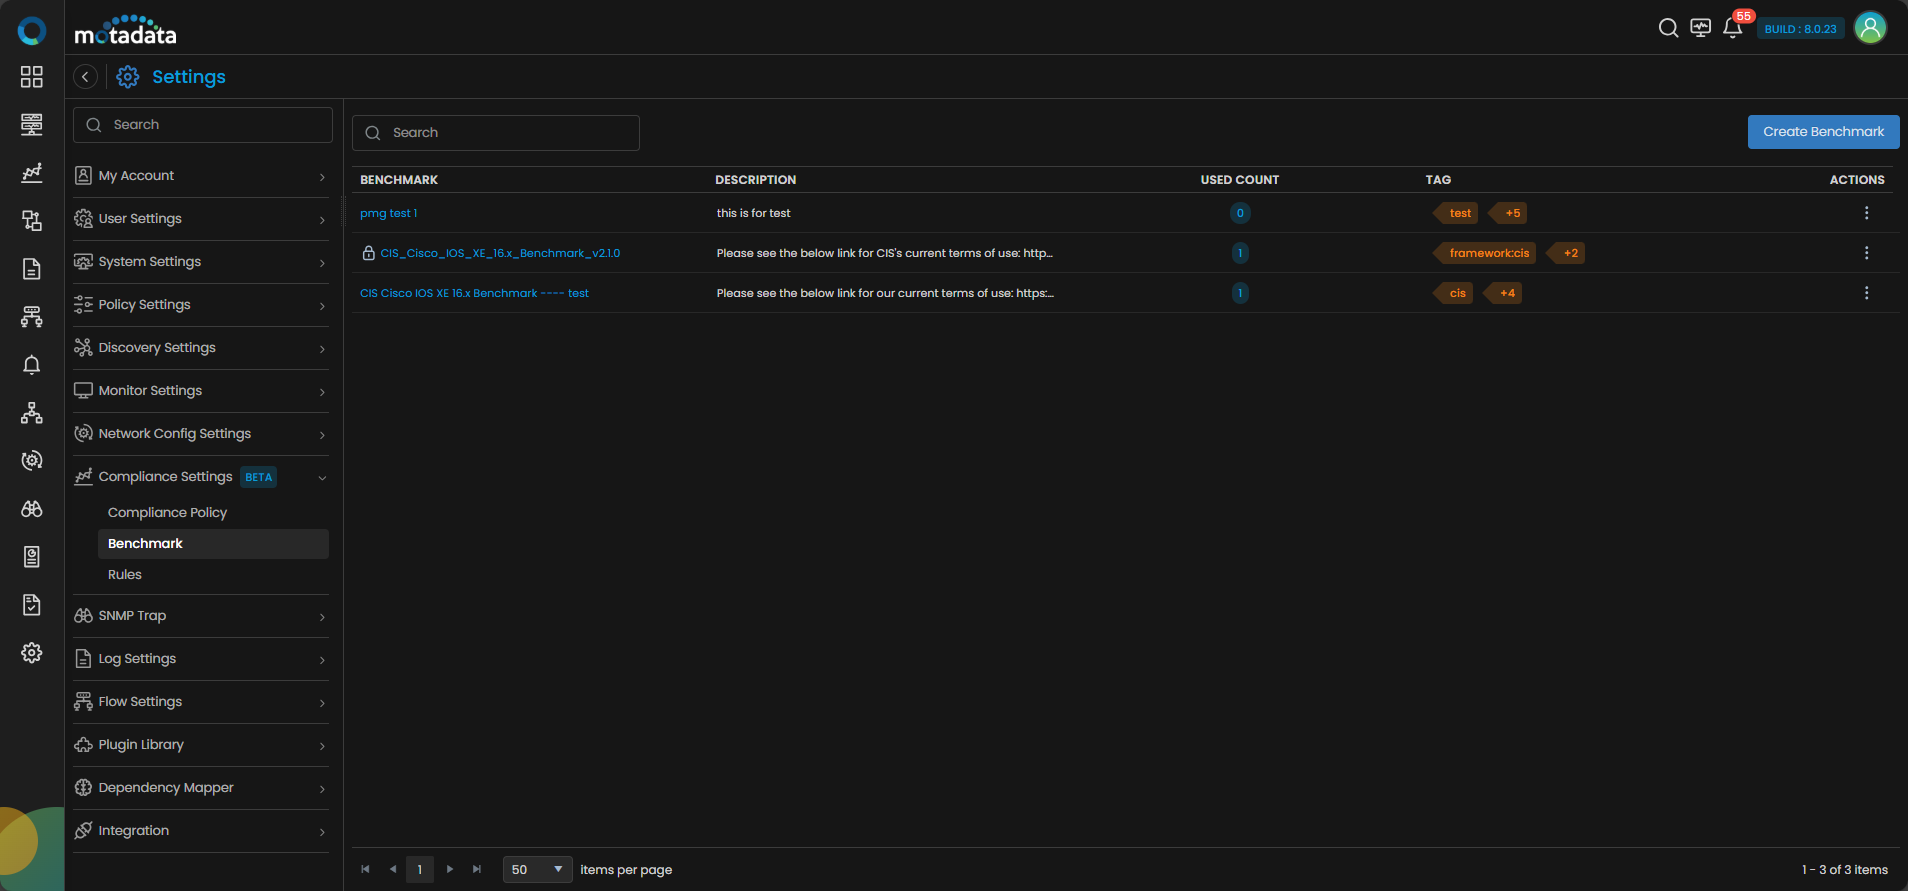The width and height of the screenshot is (1908, 891).
Task: Click the '1 - 3 of 3 items' text
Action: tap(1845, 870)
